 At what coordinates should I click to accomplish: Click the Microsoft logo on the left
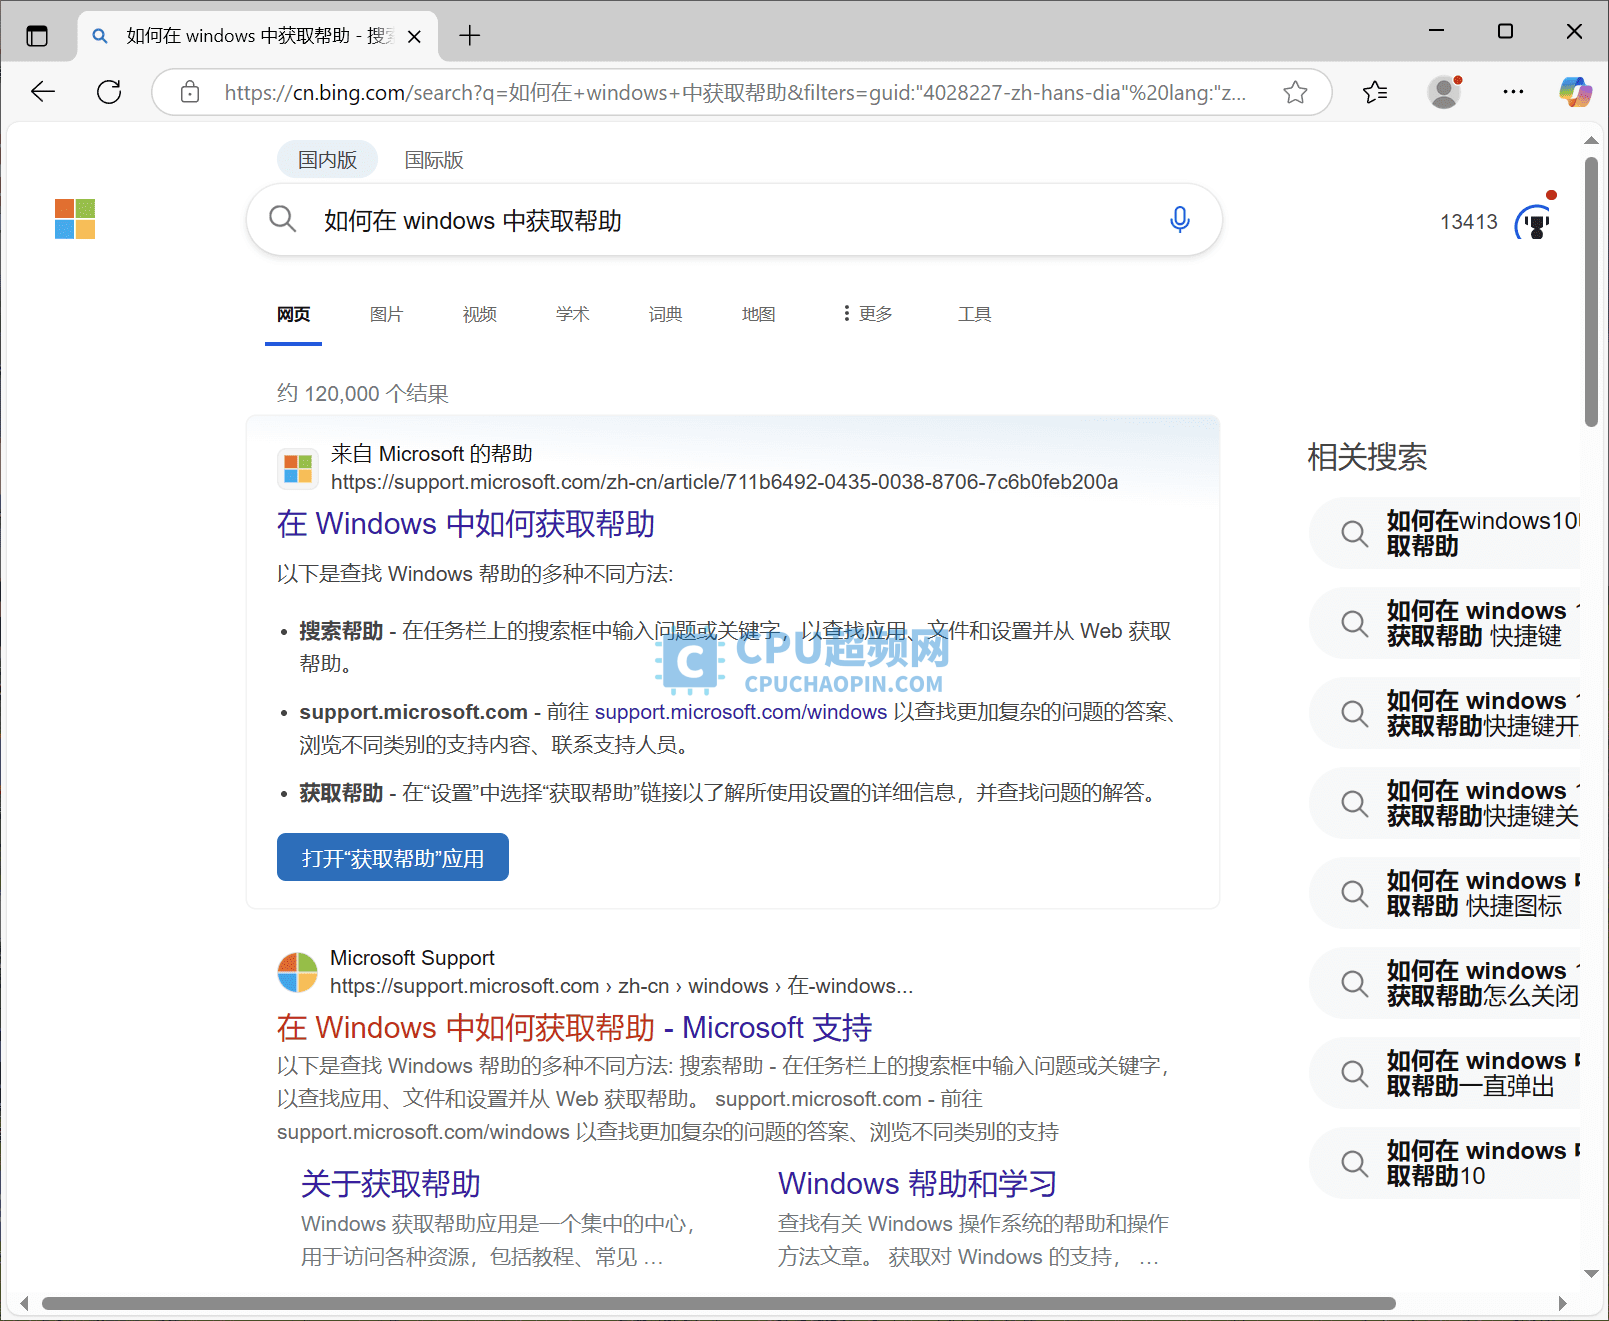pos(74,219)
